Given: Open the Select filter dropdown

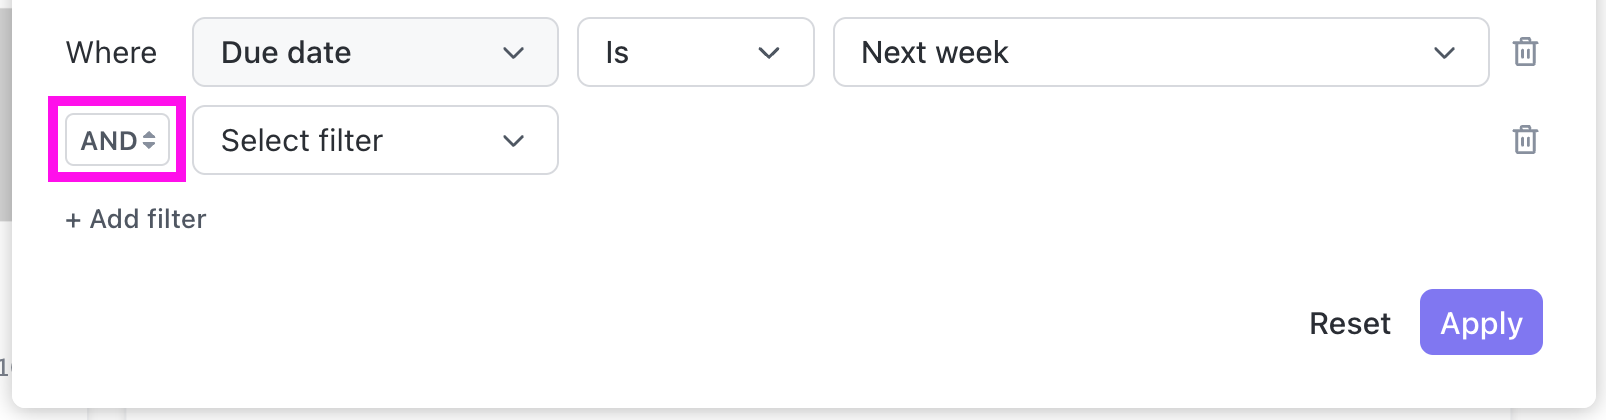Looking at the screenshot, I should [x=375, y=140].
